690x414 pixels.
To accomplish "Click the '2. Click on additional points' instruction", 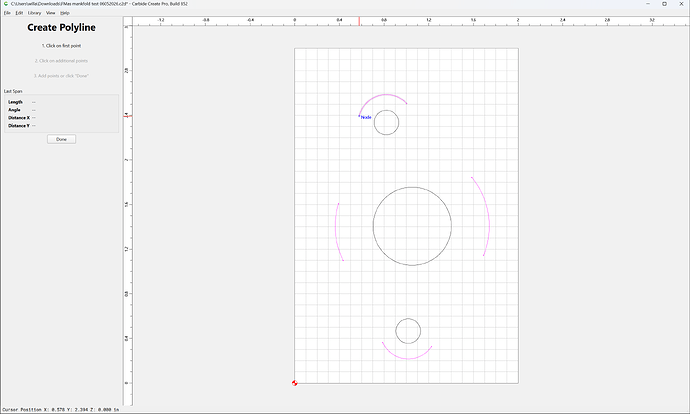I will point(62,61).
